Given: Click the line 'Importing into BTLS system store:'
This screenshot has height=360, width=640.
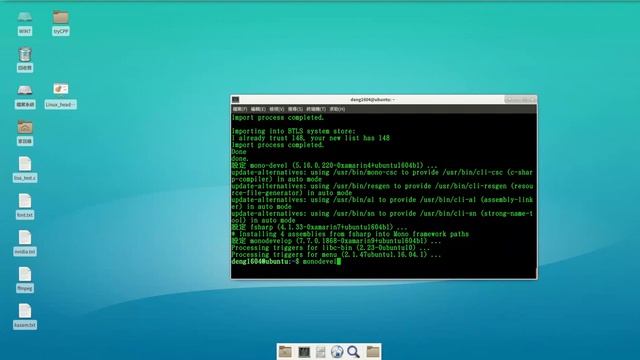Looking at the screenshot, I should (x=293, y=131).
